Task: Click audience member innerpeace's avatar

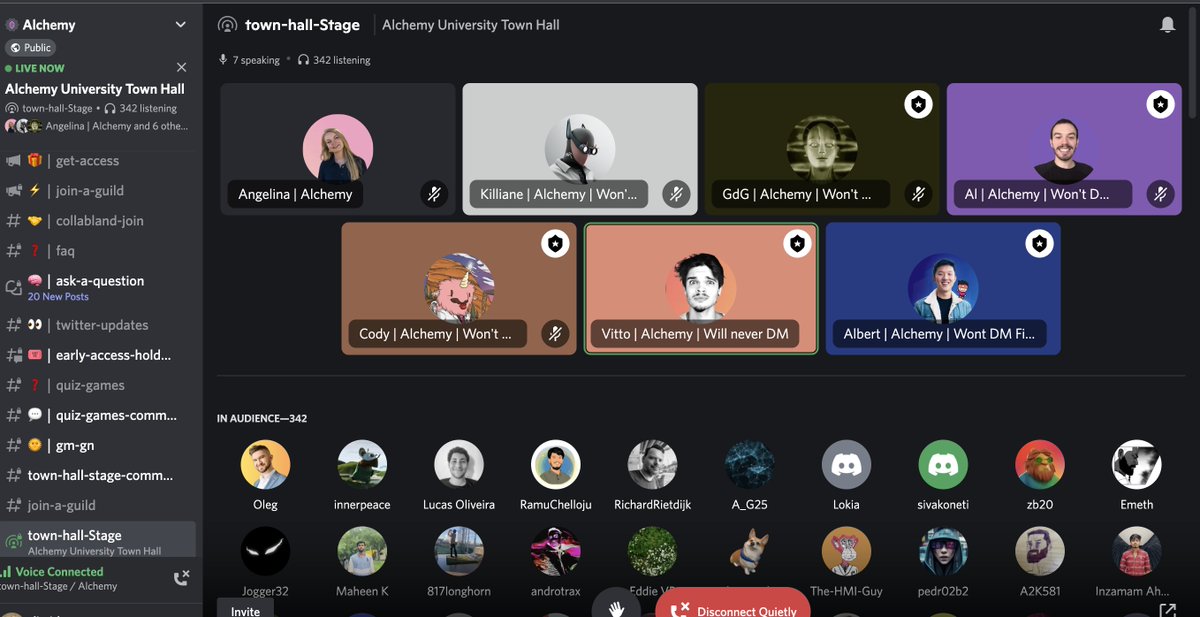Action: pyautogui.click(x=362, y=465)
